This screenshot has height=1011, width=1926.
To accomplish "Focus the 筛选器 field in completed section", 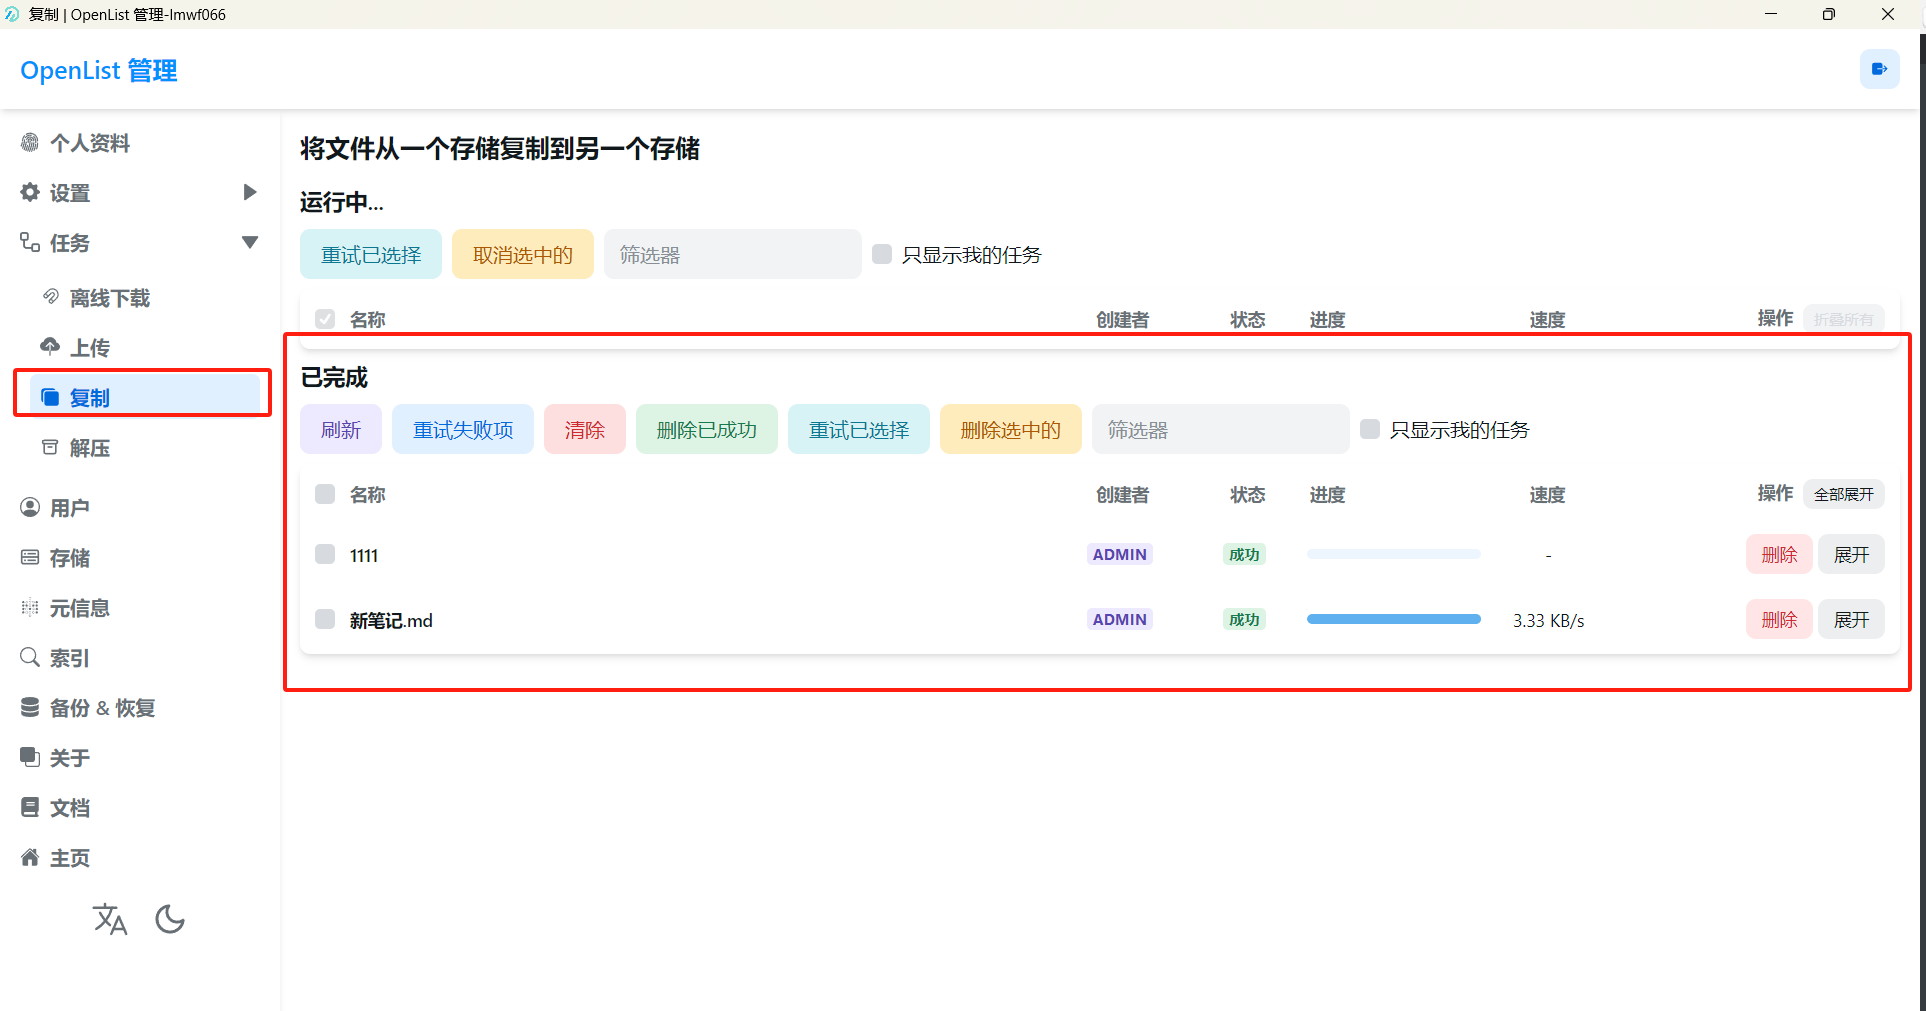I will (1221, 429).
